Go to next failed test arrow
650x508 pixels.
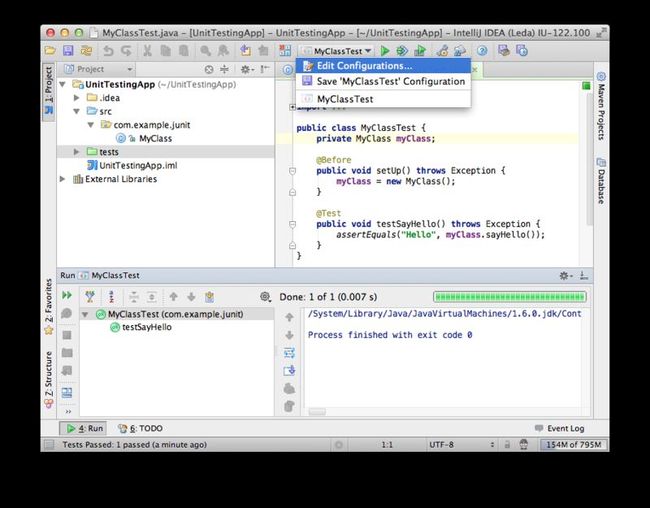tap(191, 297)
